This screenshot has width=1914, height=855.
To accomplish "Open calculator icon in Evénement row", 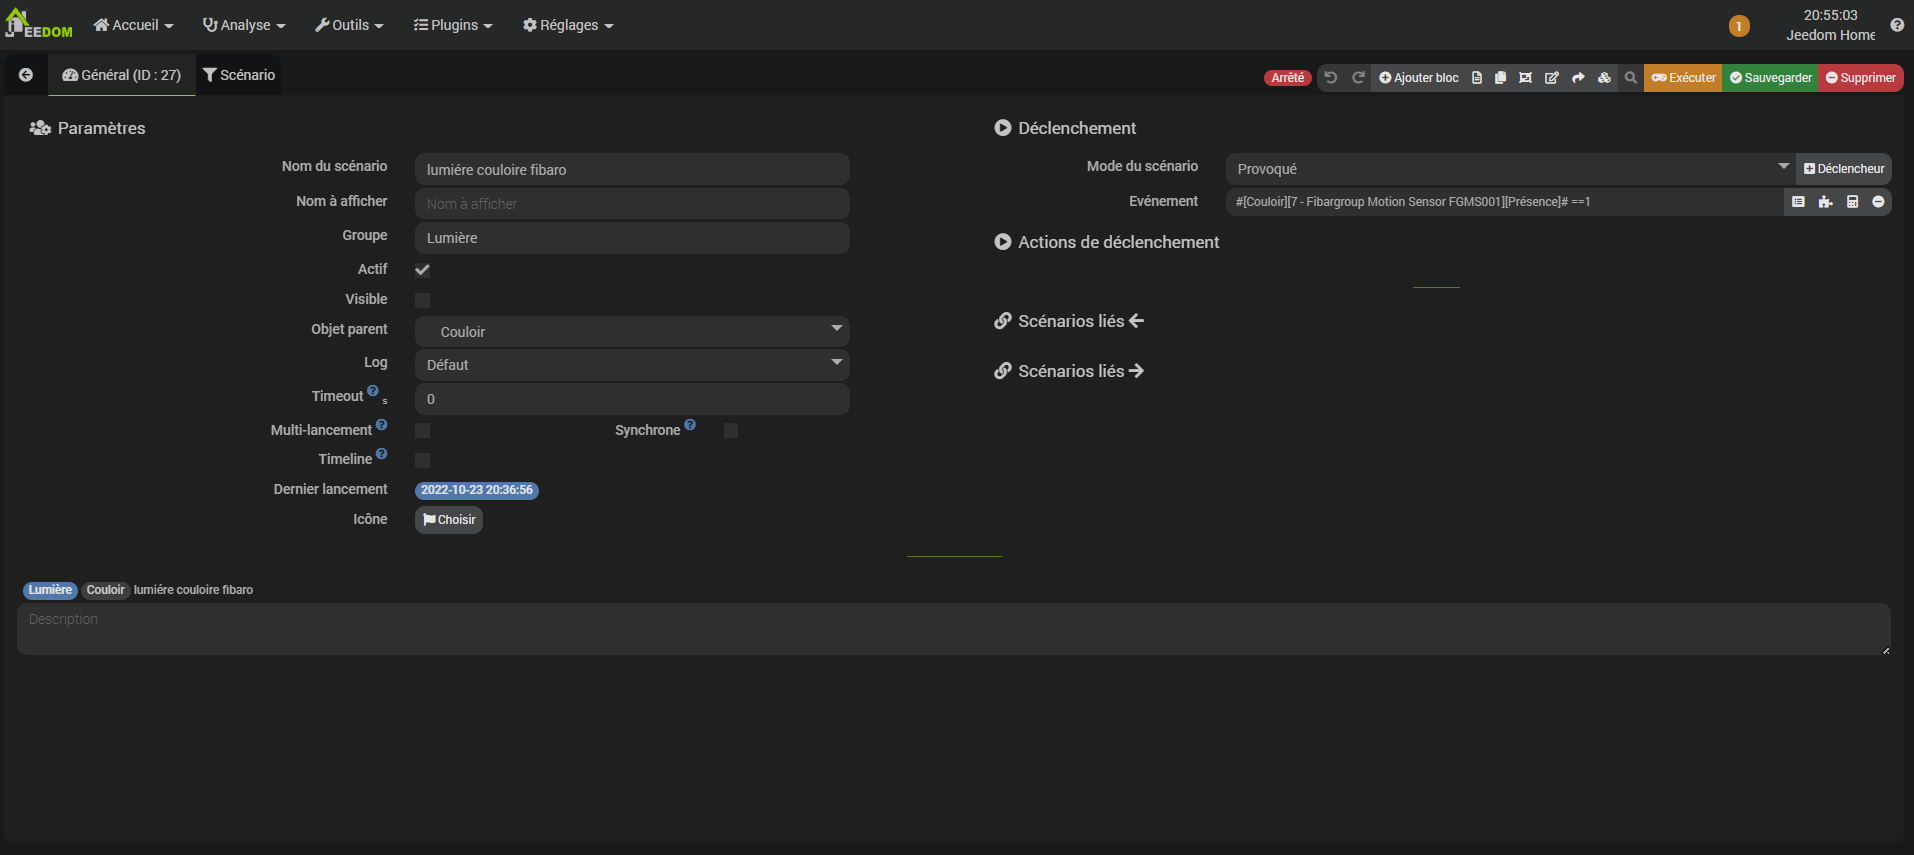I will coord(1852,202).
